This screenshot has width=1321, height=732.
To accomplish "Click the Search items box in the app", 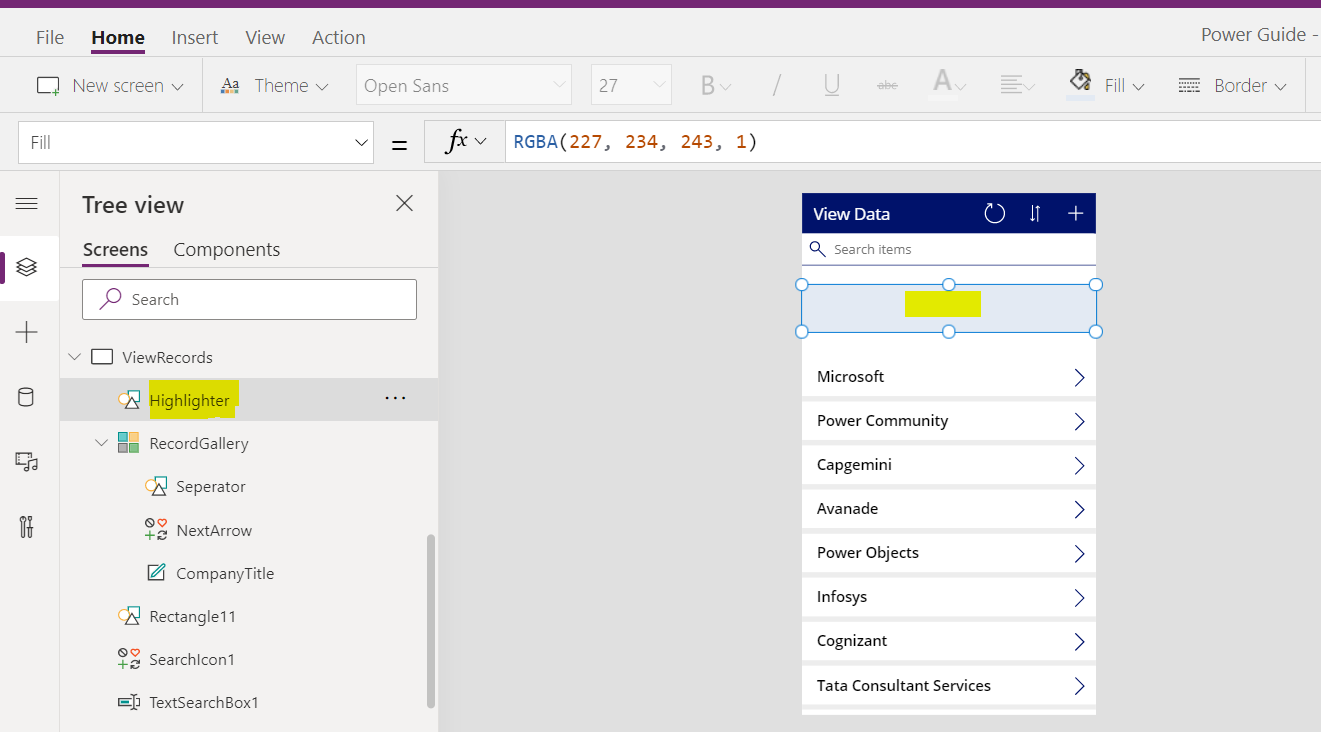I will coord(949,249).
